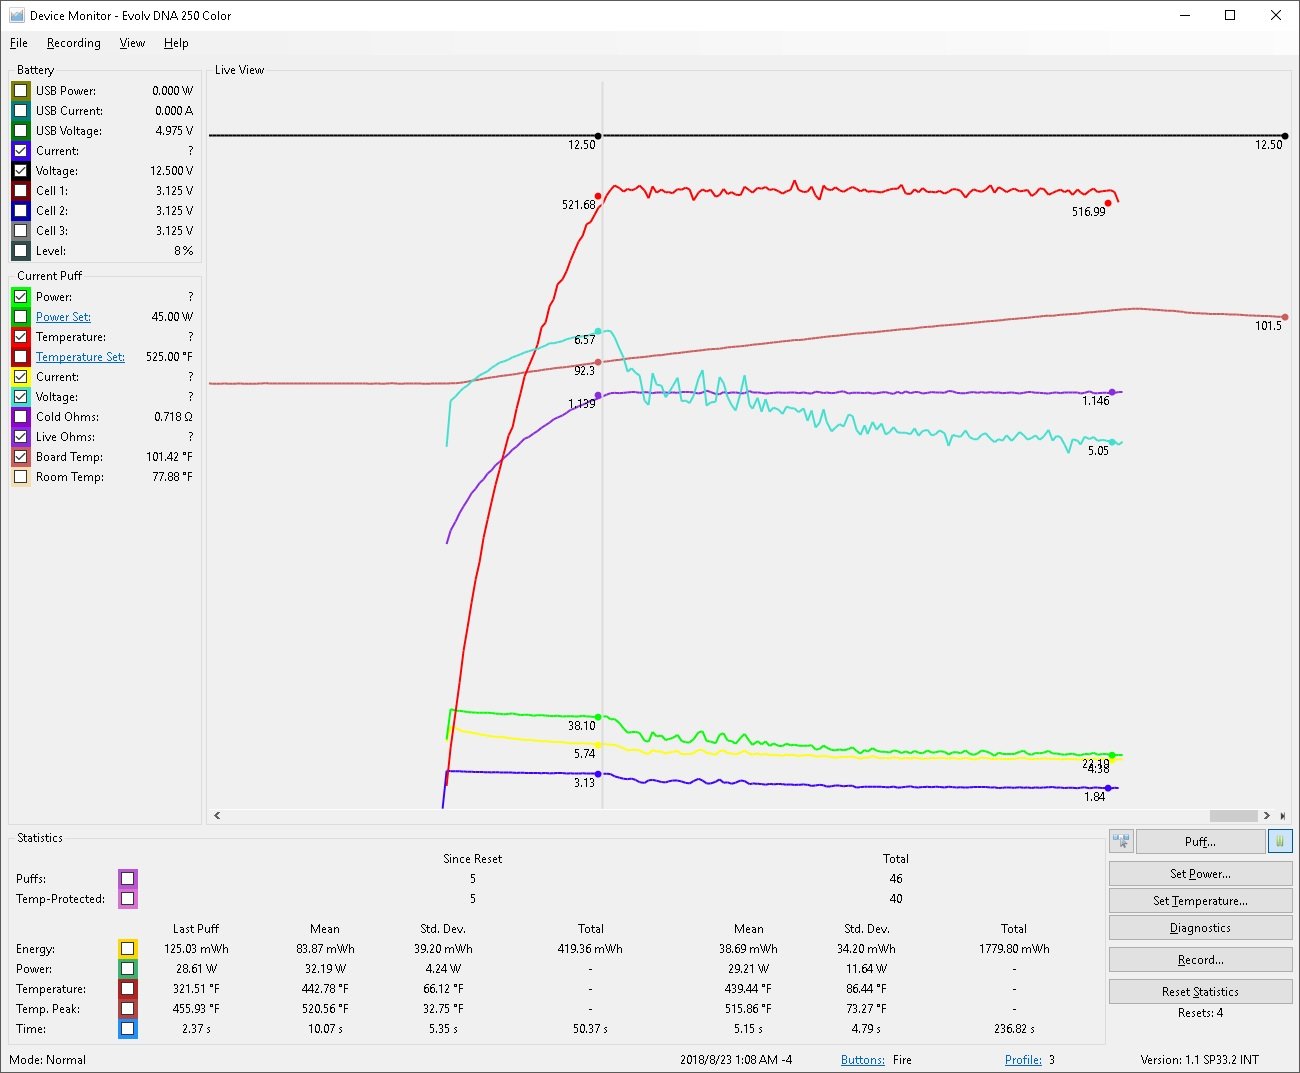Image resolution: width=1300 pixels, height=1073 pixels.
Task: Open the Recording menu
Action: [73, 43]
